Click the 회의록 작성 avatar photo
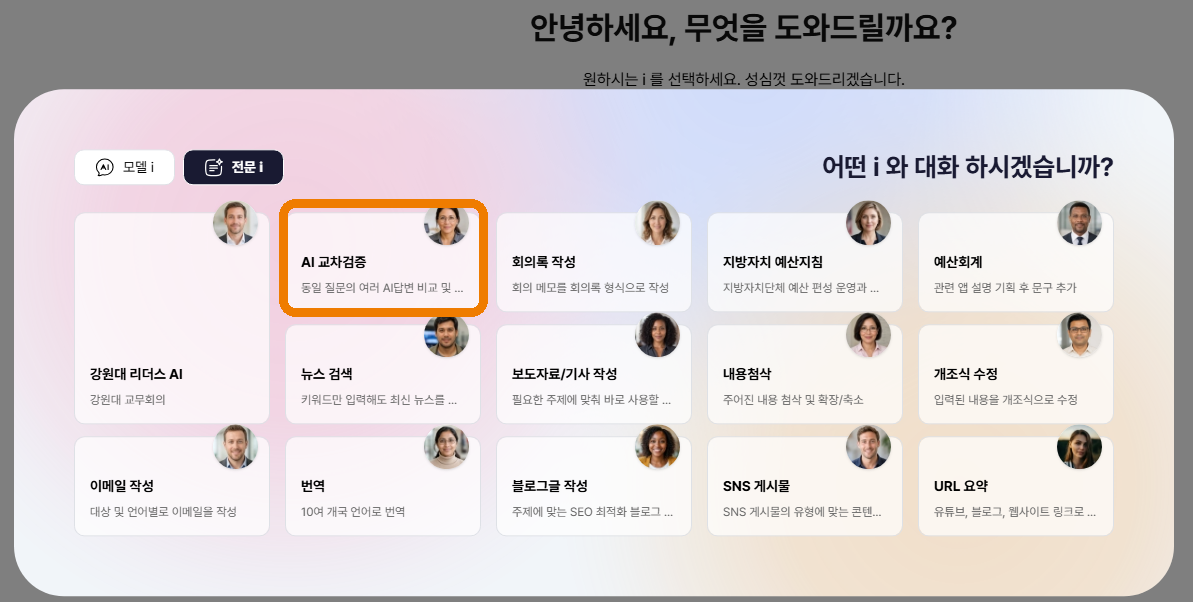Screen dimensions: 1193x602 click(x=657, y=223)
